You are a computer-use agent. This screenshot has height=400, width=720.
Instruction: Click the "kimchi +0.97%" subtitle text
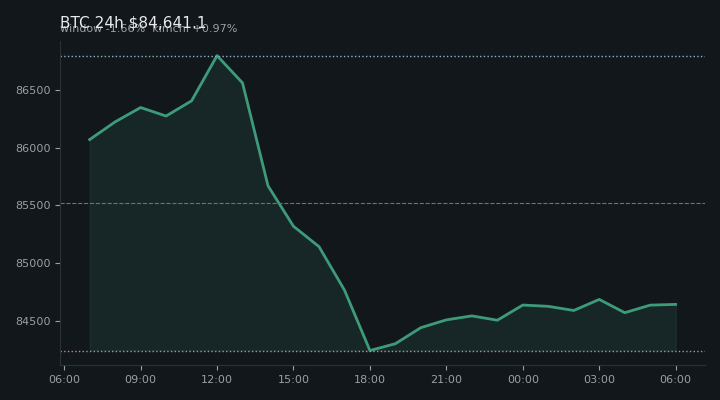195,28
